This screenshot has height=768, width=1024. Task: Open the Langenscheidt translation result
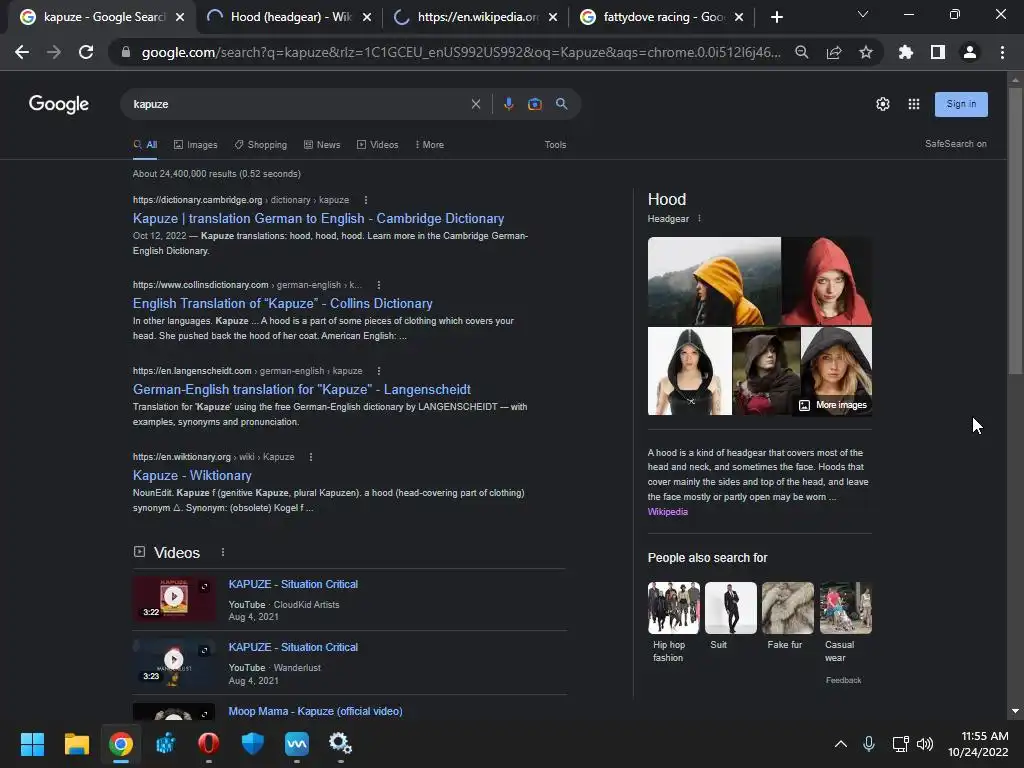(302, 390)
